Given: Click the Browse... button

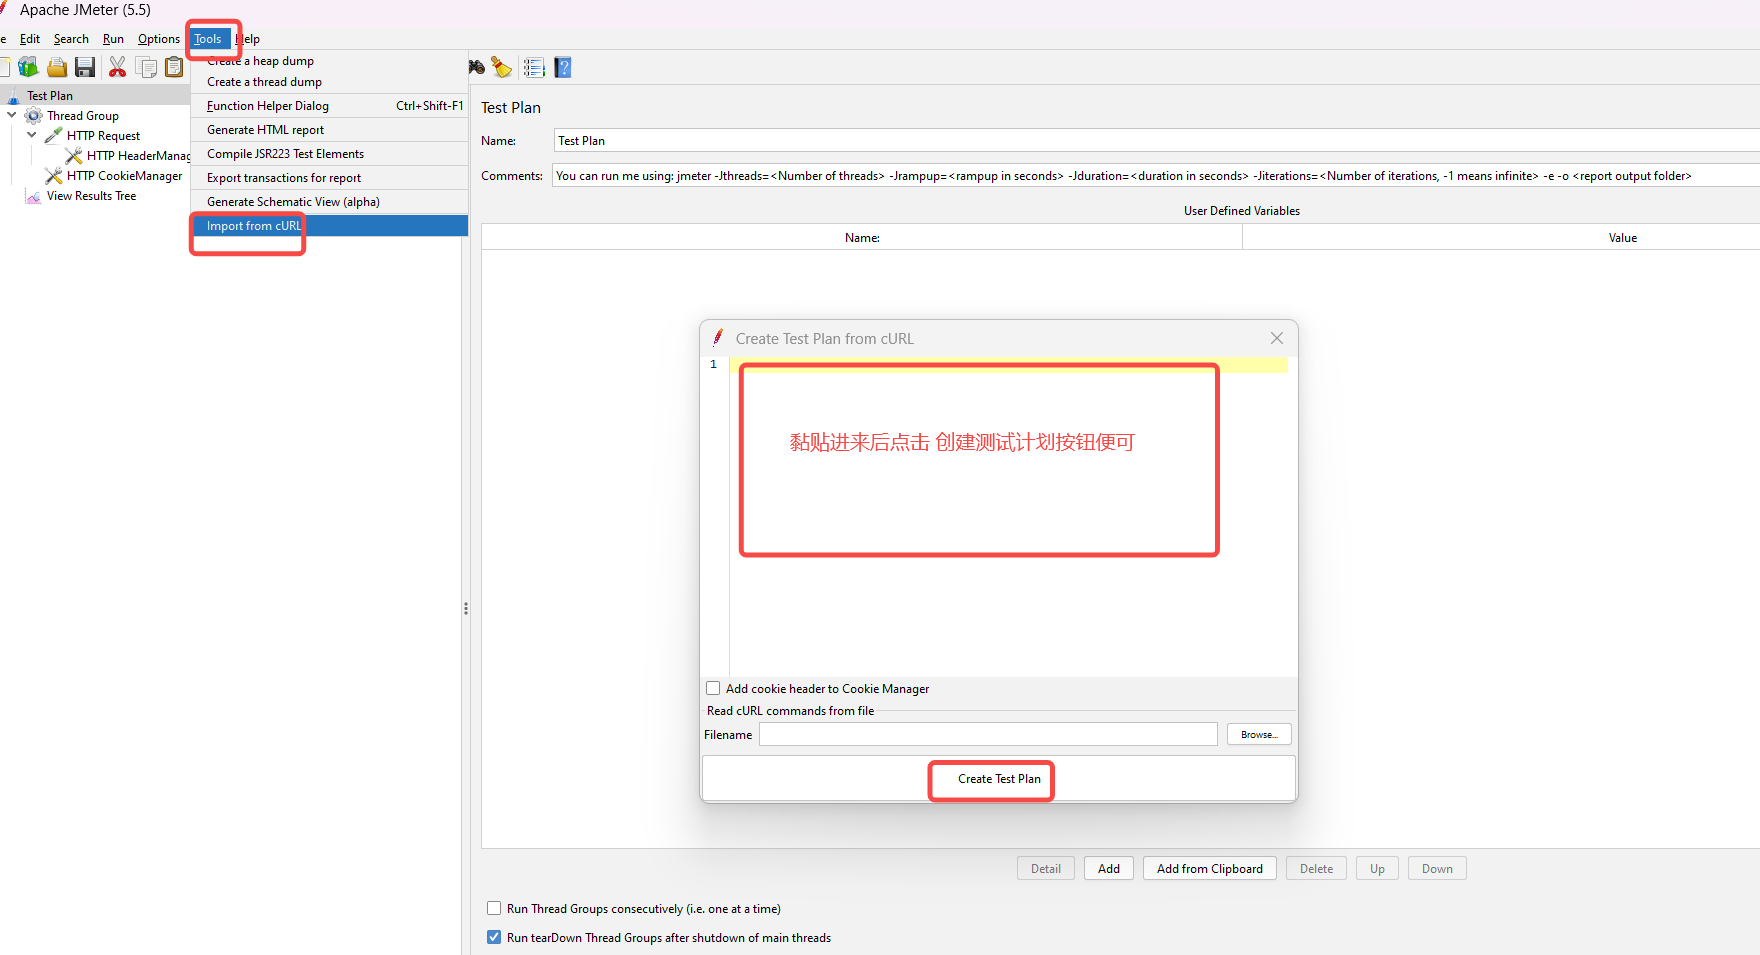Looking at the screenshot, I should click(1259, 735).
